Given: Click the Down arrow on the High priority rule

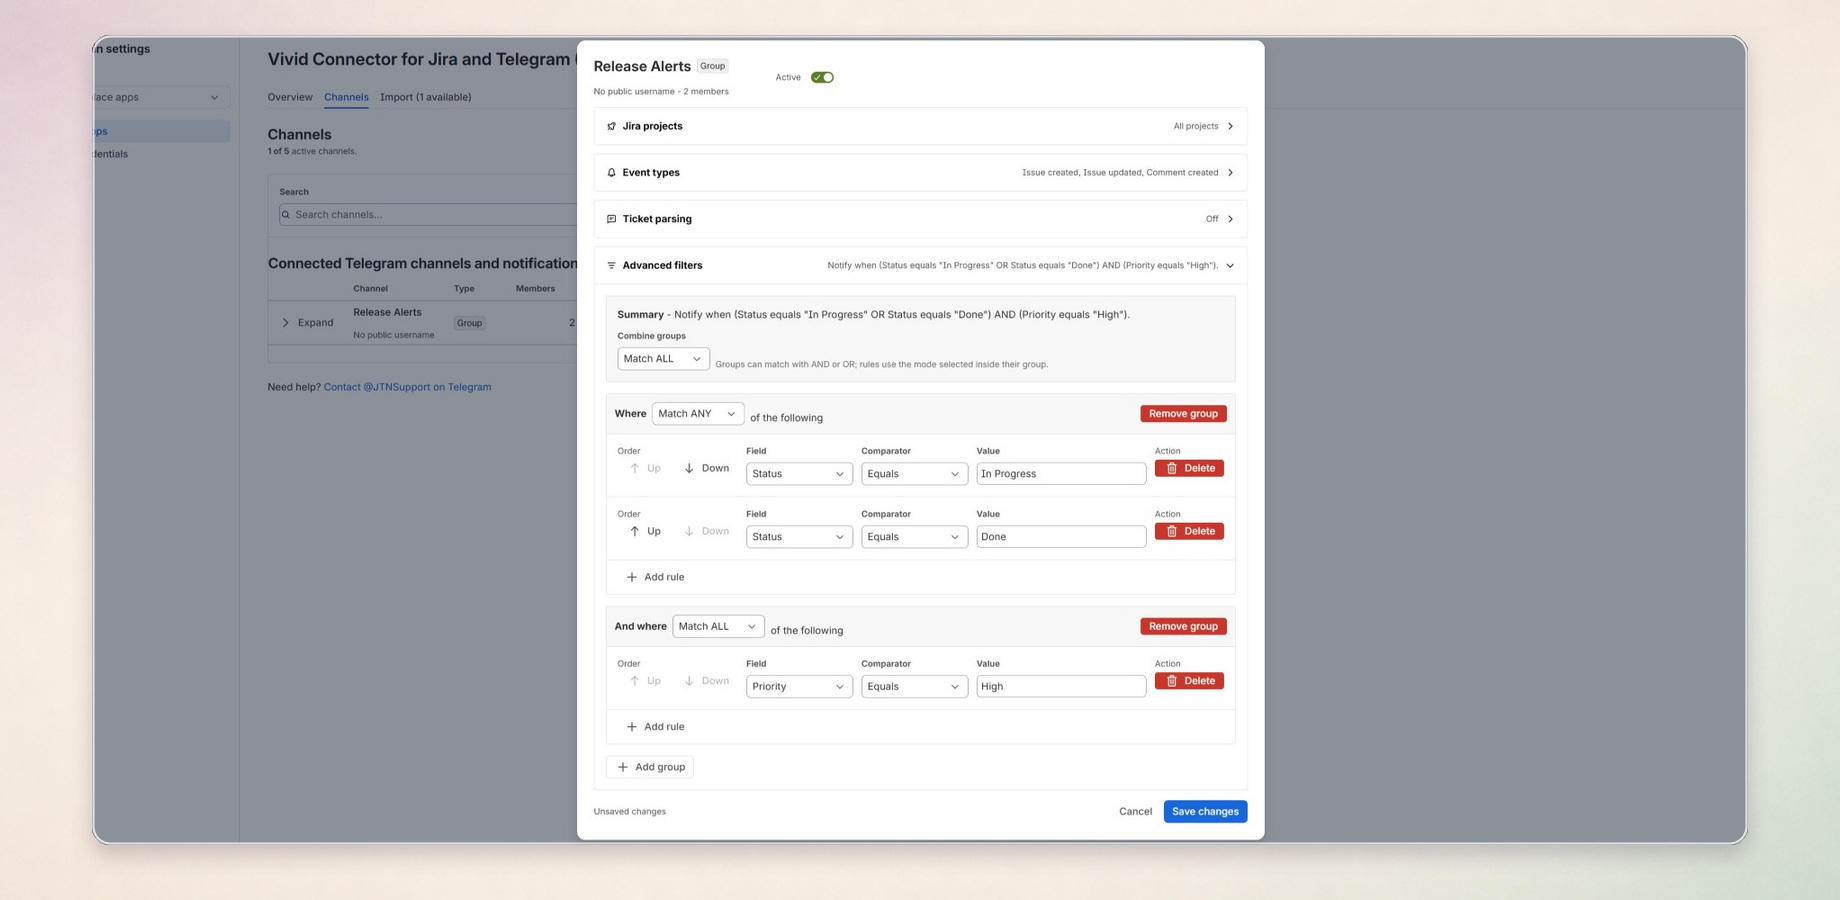Looking at the screenshot, I should pos(706,682).
